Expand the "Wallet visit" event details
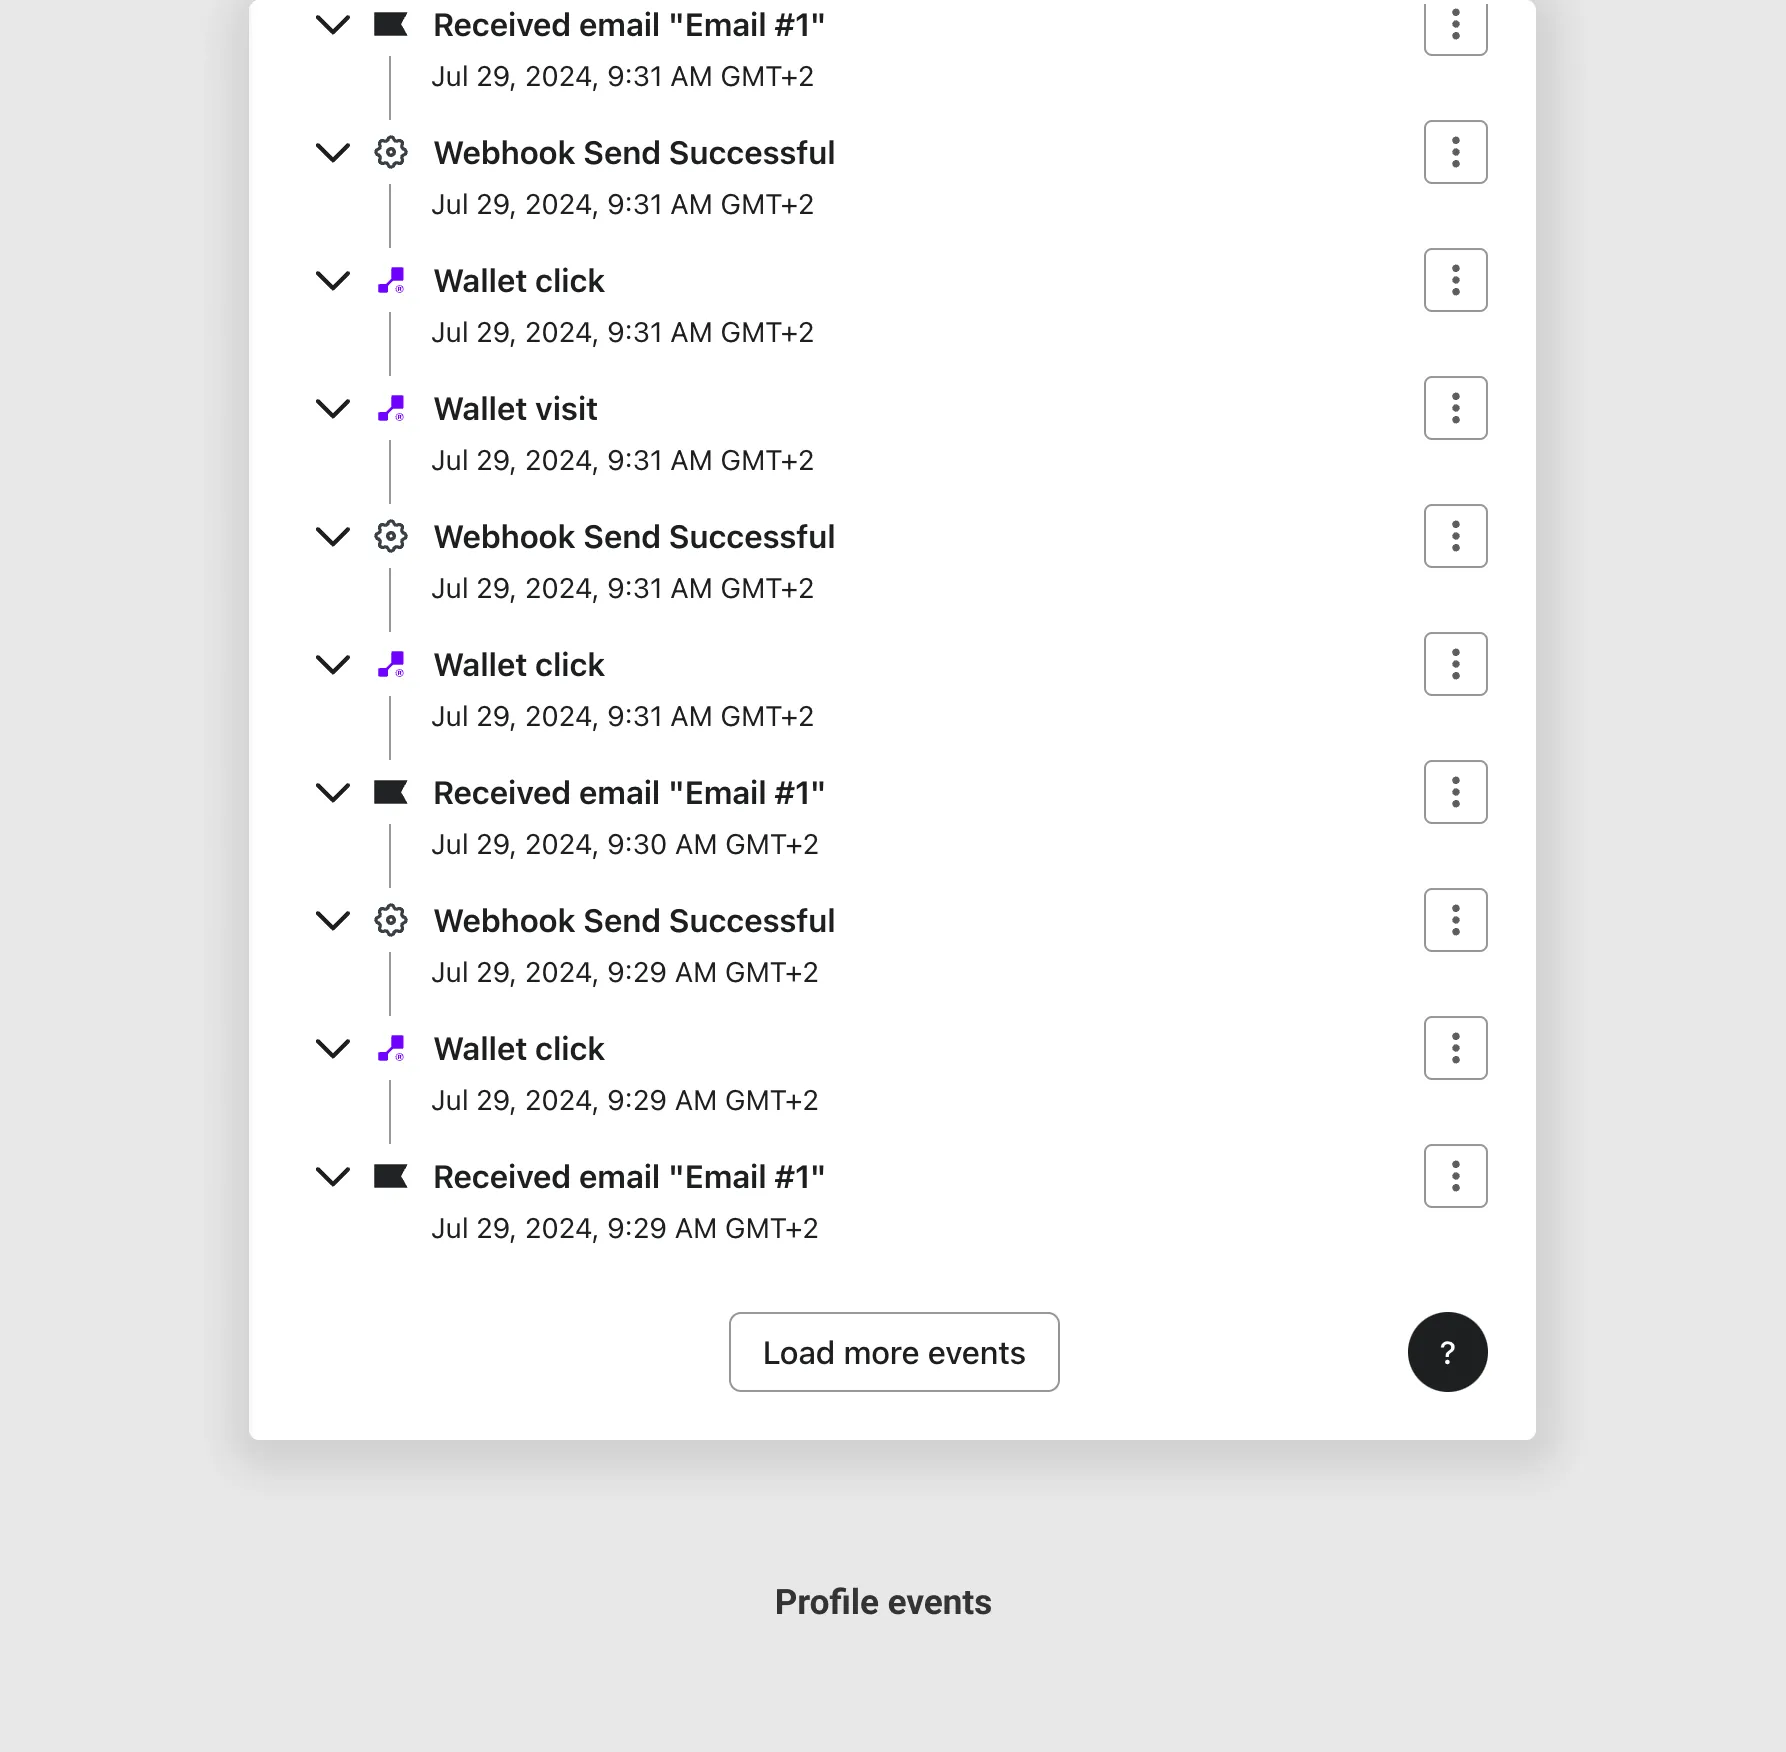Image resolution: width=1786 pixels, height=1752 pixels. click(x=332, y=408)
